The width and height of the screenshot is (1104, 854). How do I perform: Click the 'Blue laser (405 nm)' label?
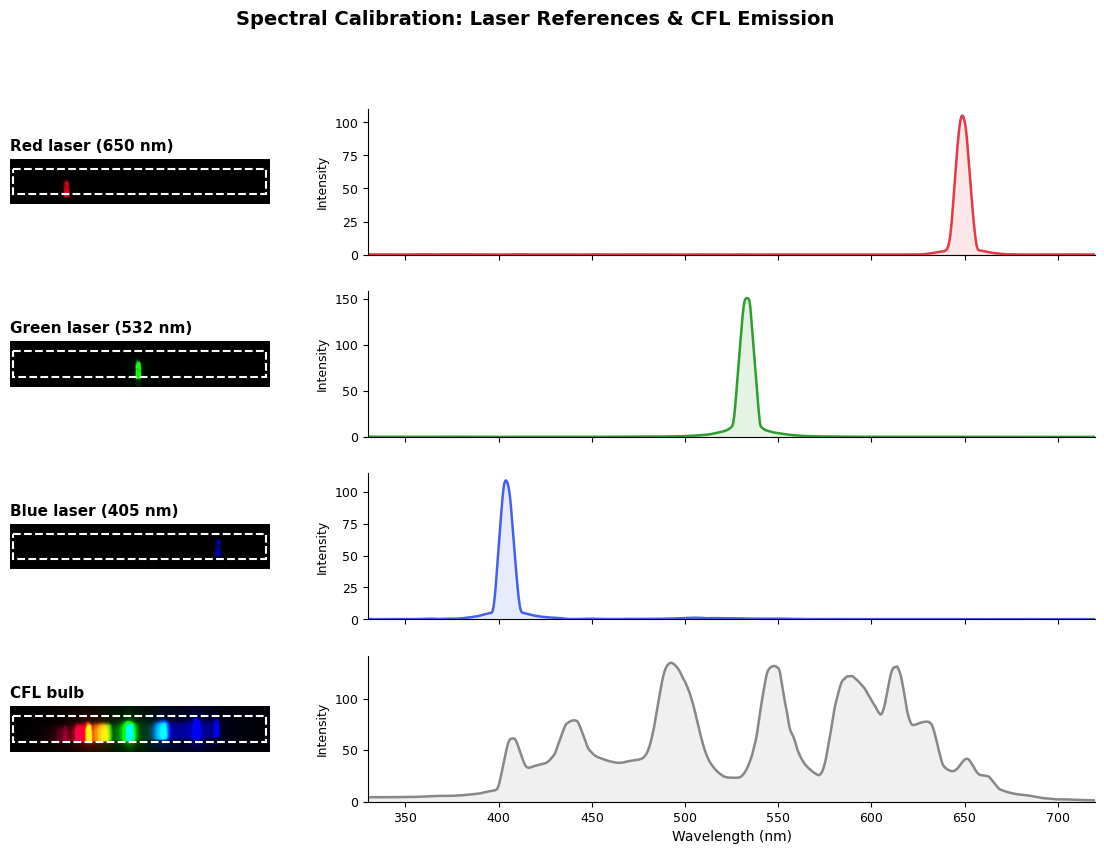[94, 511]
